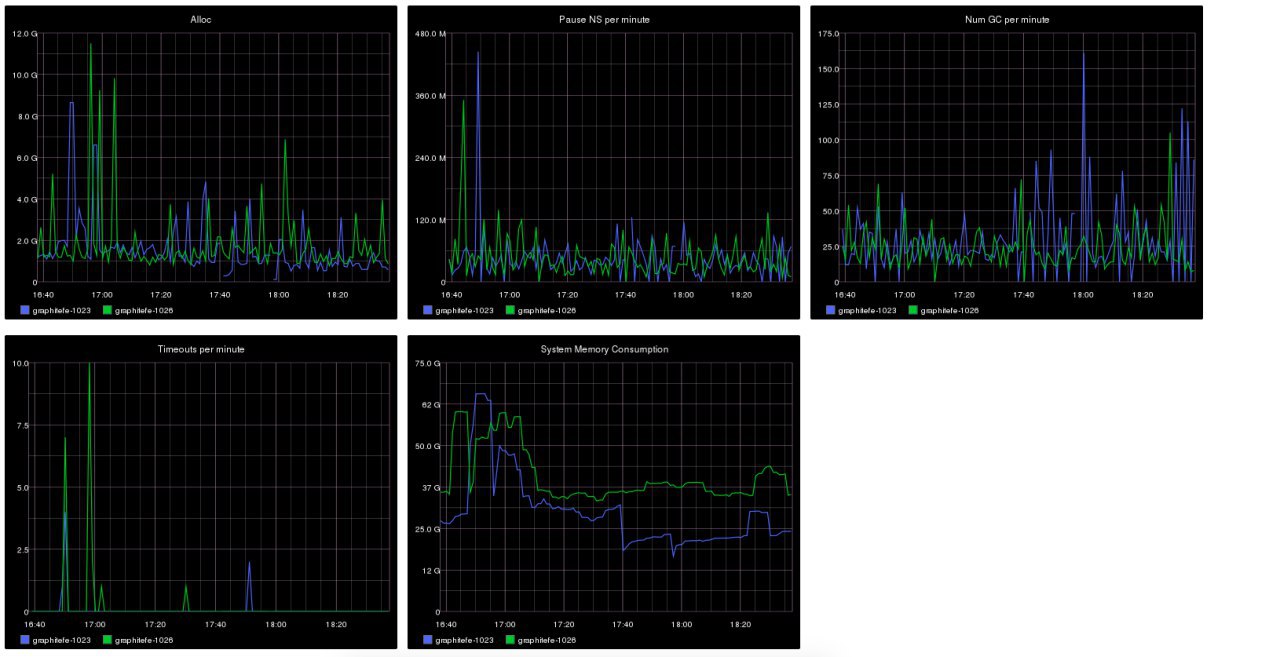Click green swatch in Pause NS legend
The width and height of the screenshot is (1280, 657).
click(x=510, y=311)
